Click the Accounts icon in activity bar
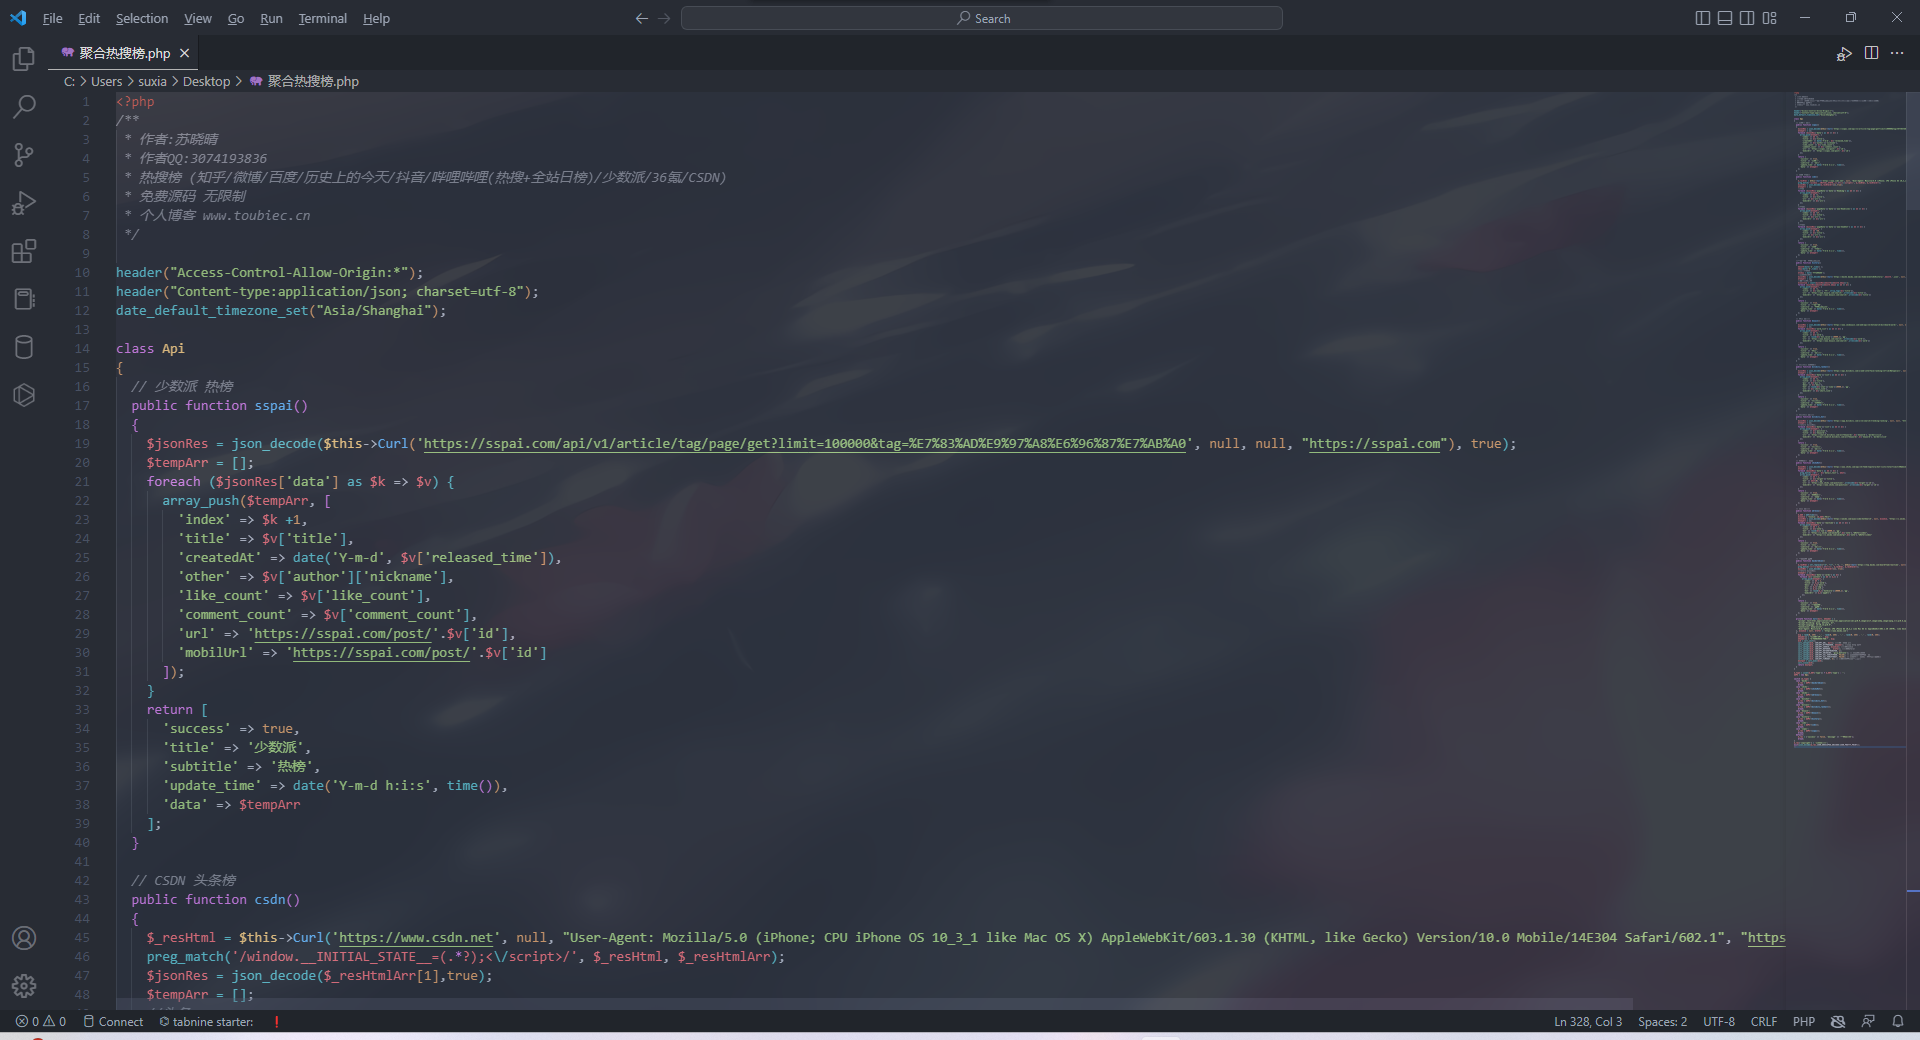Image resolution: width=1920 pixels, height=1040 pixels. tap(24, 938)
